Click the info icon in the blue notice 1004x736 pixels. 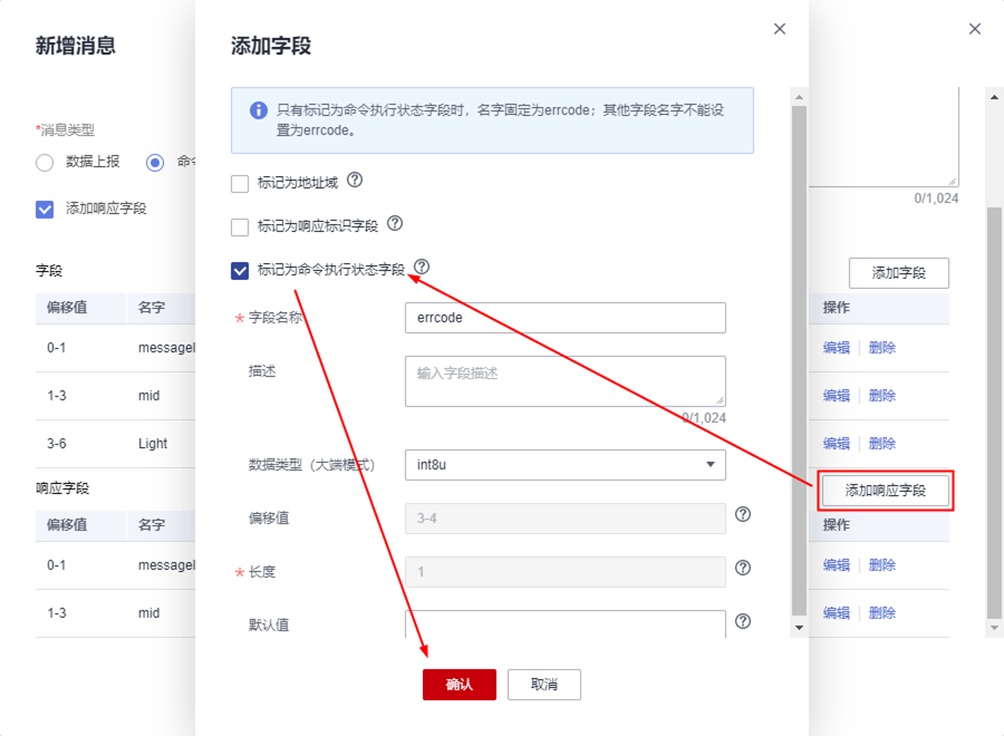[258, 110]
